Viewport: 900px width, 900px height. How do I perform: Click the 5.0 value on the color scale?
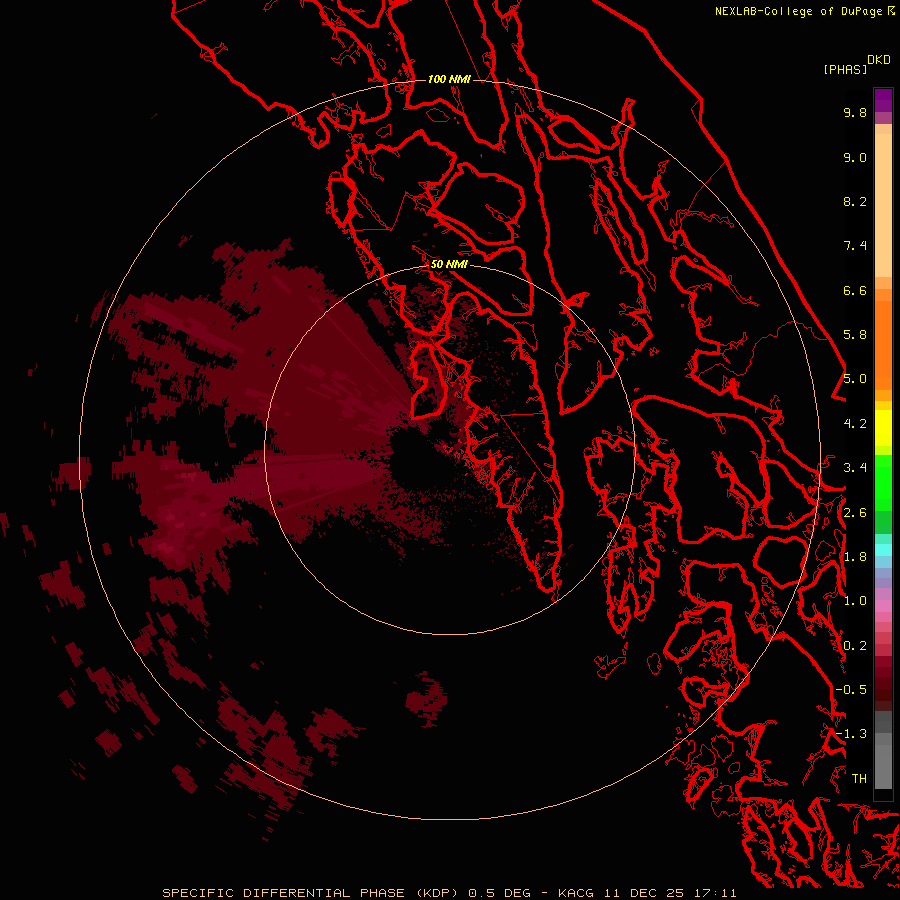click(855, 379)
